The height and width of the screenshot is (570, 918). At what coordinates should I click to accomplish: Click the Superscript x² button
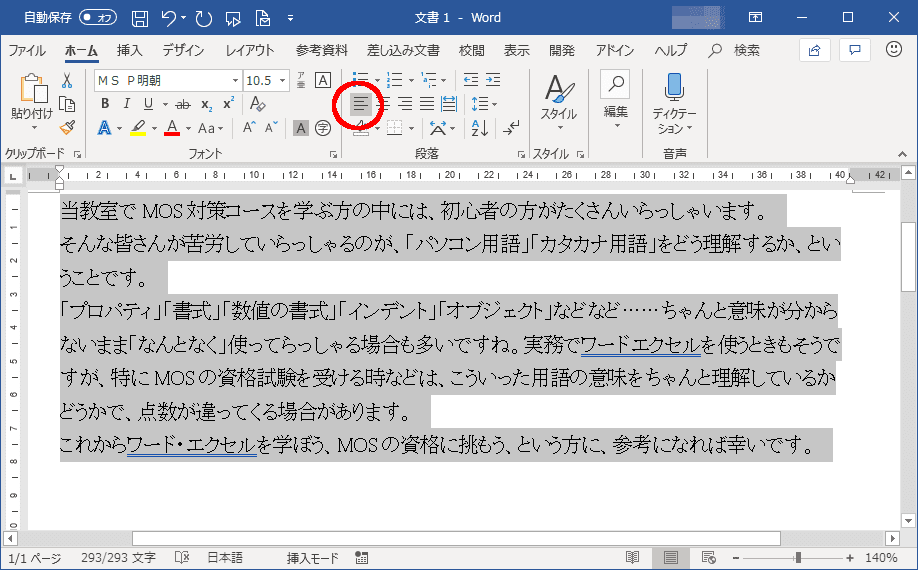(228, 104)
